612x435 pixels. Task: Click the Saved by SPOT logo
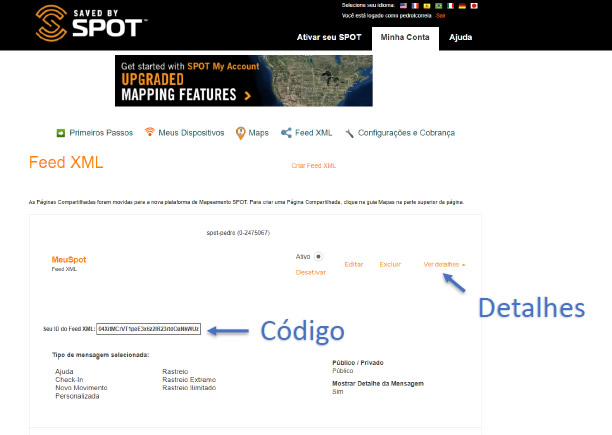coord(91,23)
